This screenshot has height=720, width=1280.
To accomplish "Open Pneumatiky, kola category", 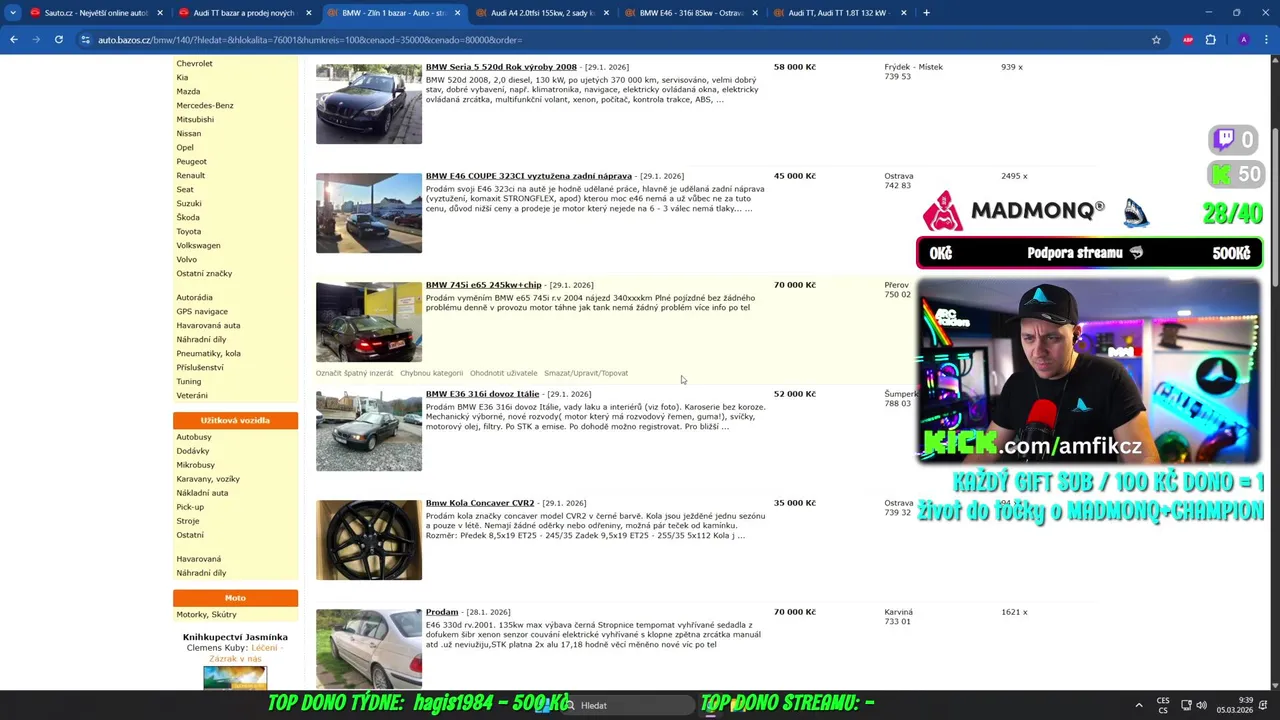I will pos(208,353).
